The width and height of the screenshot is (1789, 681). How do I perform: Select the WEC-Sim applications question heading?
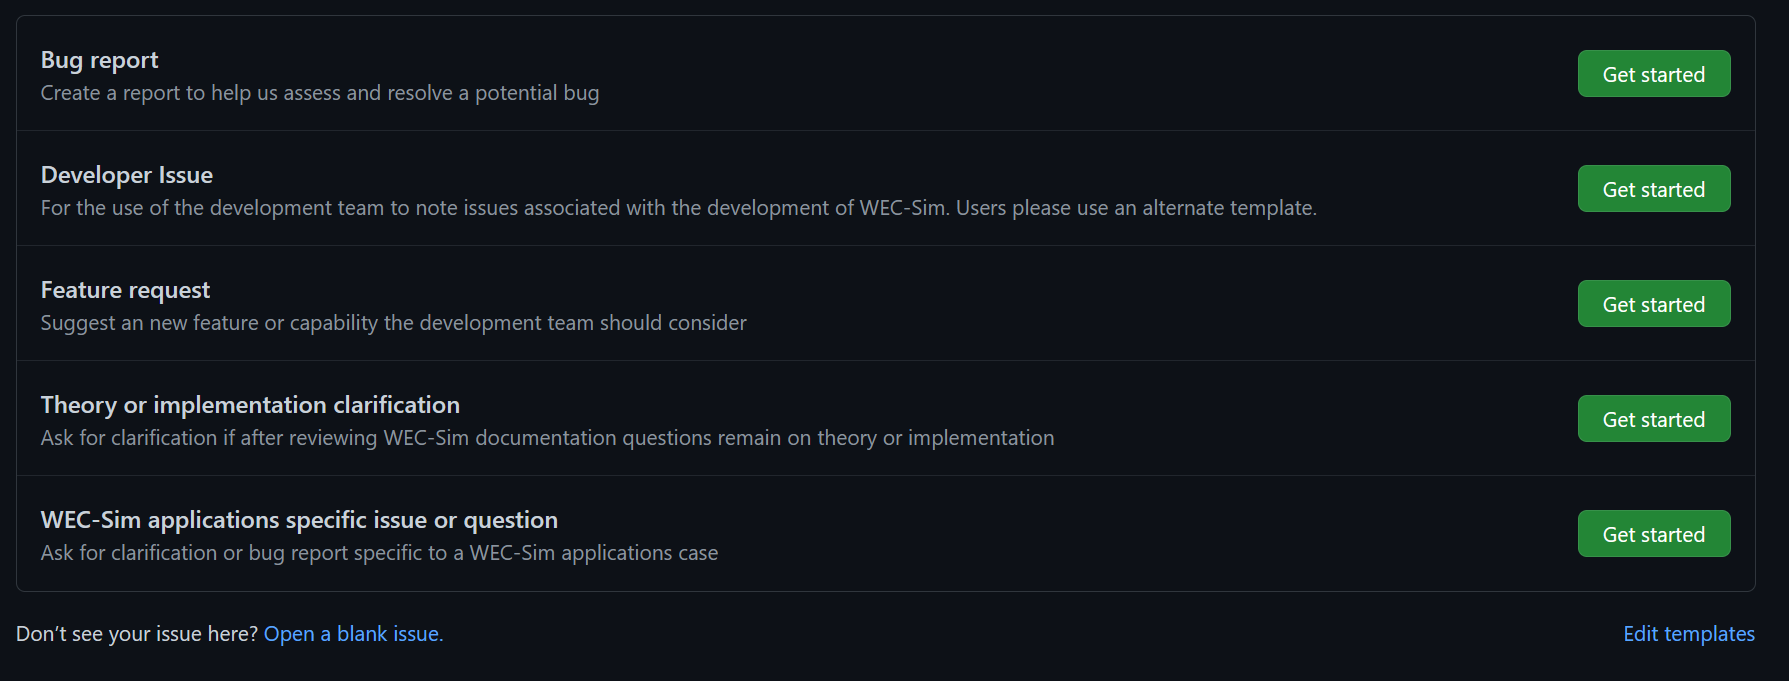298,519
